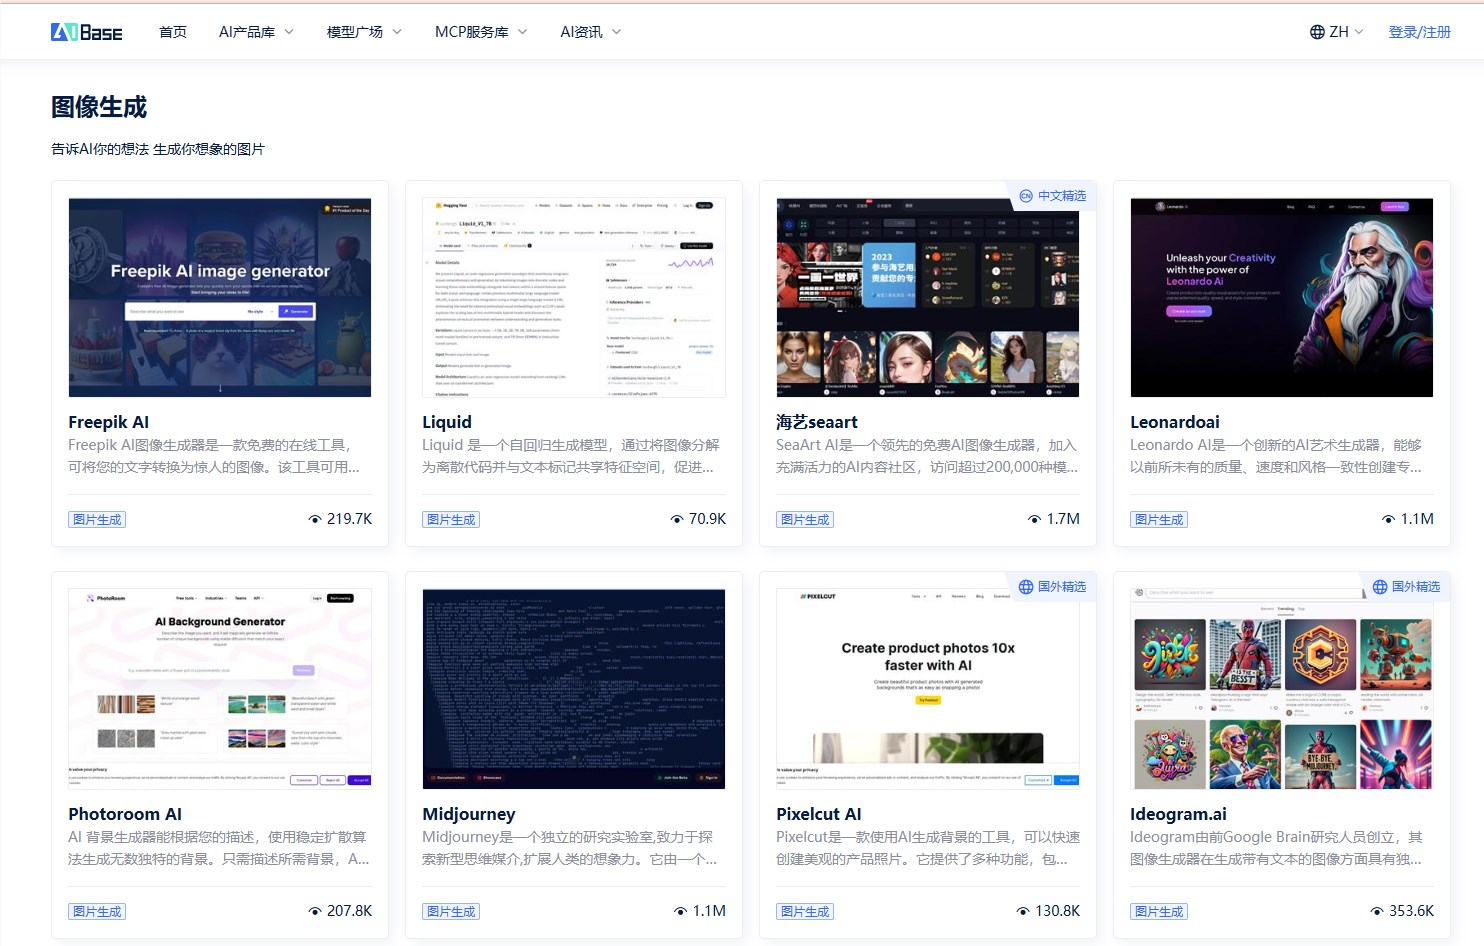The height and width of the screenshot is (946, 1484).
Task: Click the eye views icon on Liquid card
Action: 677,519
